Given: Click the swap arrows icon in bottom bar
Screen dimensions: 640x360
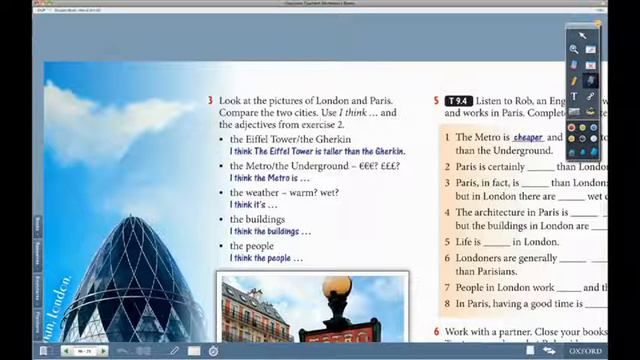Looking at the screenshot, I should pos(549,351).
